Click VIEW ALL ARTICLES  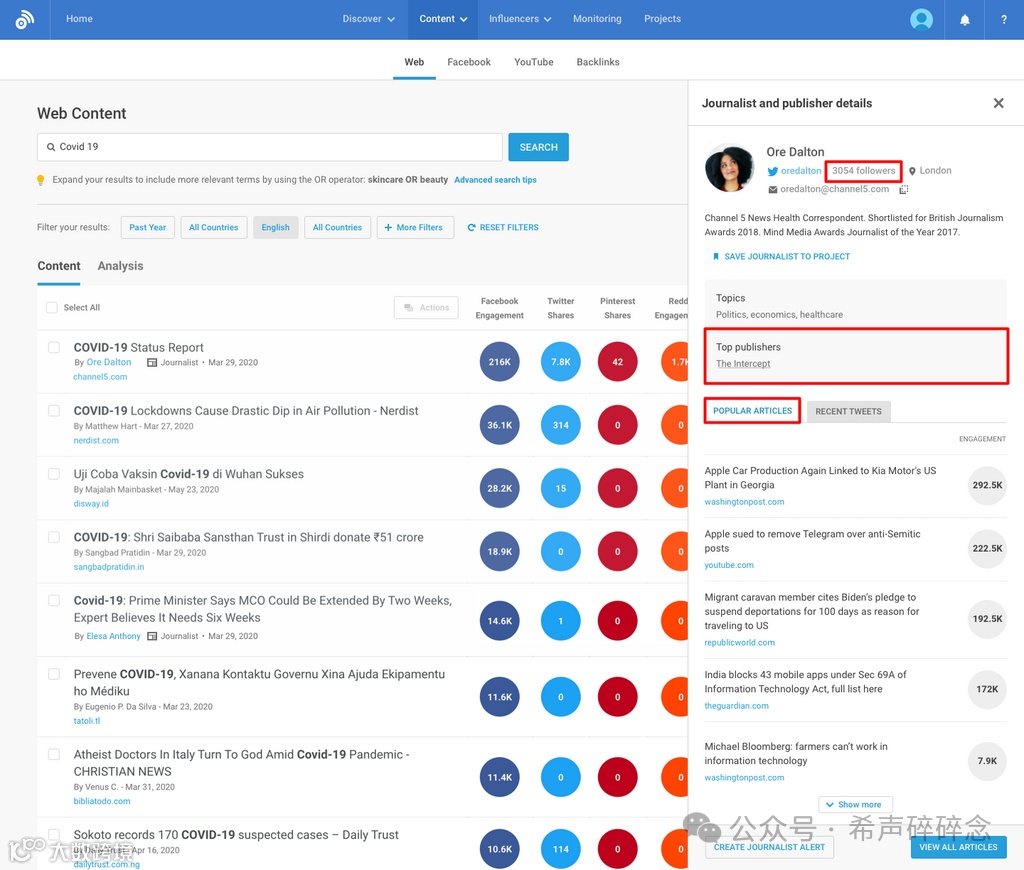(x=958, y=847)
